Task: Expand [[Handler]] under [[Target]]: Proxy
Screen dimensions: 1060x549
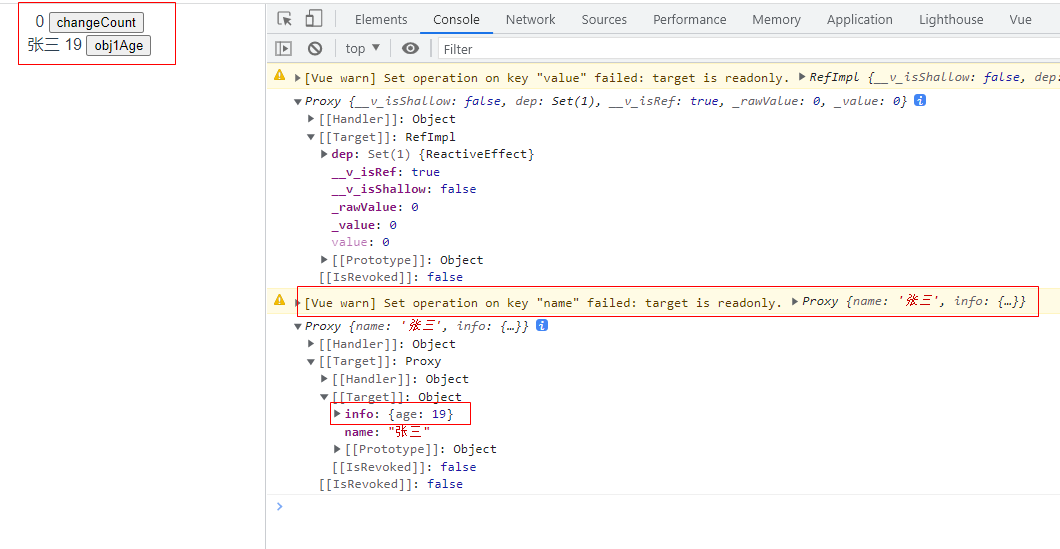Action: 324,379
